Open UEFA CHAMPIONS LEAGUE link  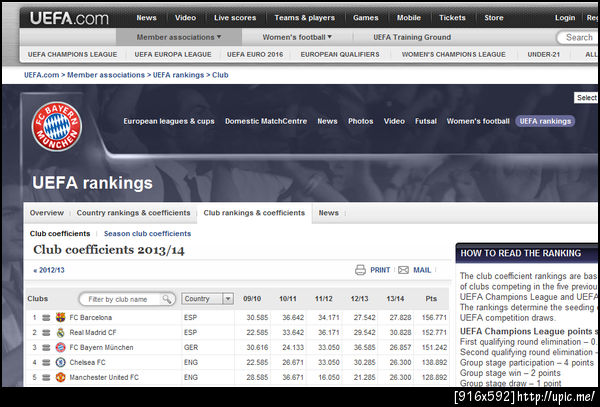[72, 54]
